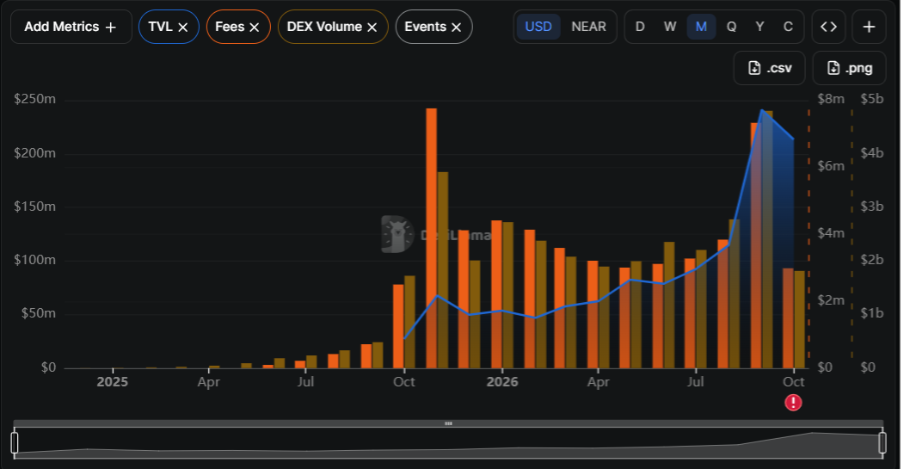This screenshot has width=901, height=469.
Task: Click the Events chip label
Action: pyautogui.click(x=425, y=27)
